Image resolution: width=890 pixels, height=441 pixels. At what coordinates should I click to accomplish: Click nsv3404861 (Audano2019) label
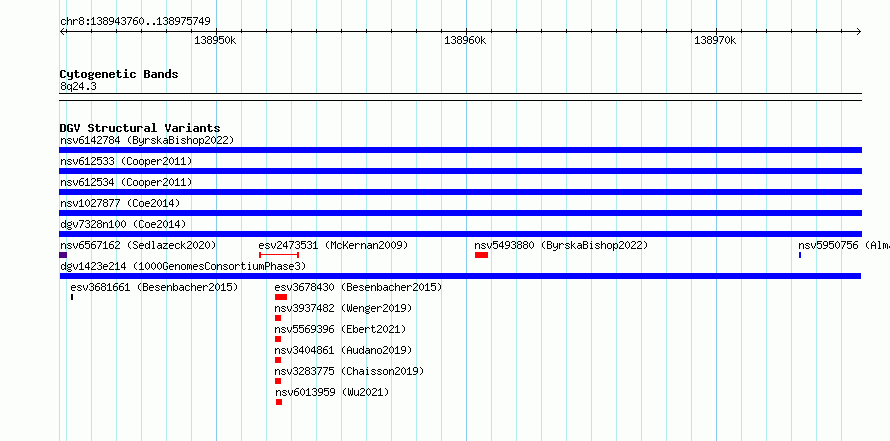[x=343, y=350]
